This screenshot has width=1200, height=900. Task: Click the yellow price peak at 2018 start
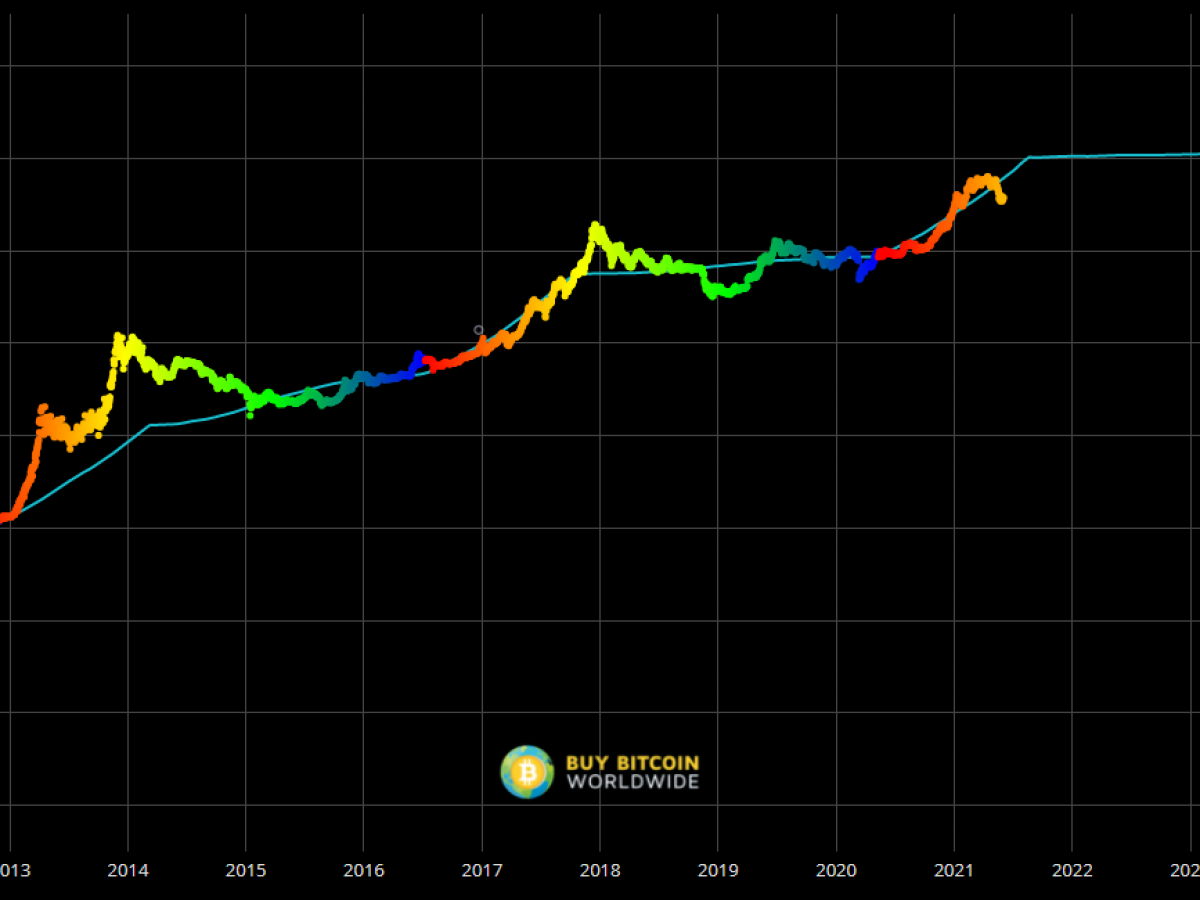(x=595, y=228)
